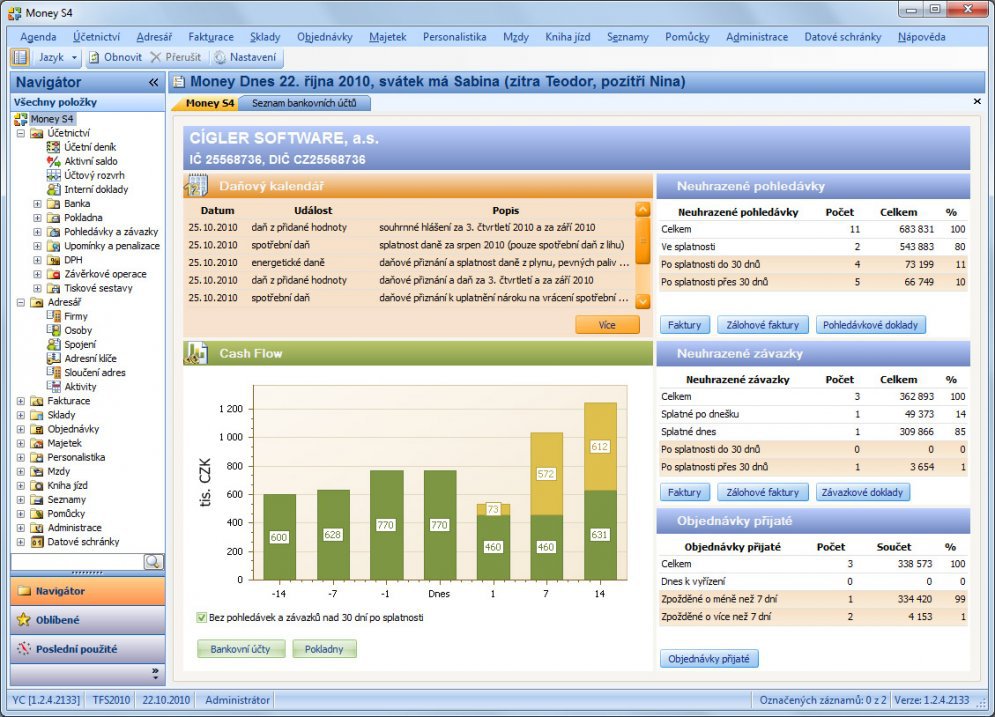
Task: Open the Agenda menu
Action: click(x=38, y=37)
